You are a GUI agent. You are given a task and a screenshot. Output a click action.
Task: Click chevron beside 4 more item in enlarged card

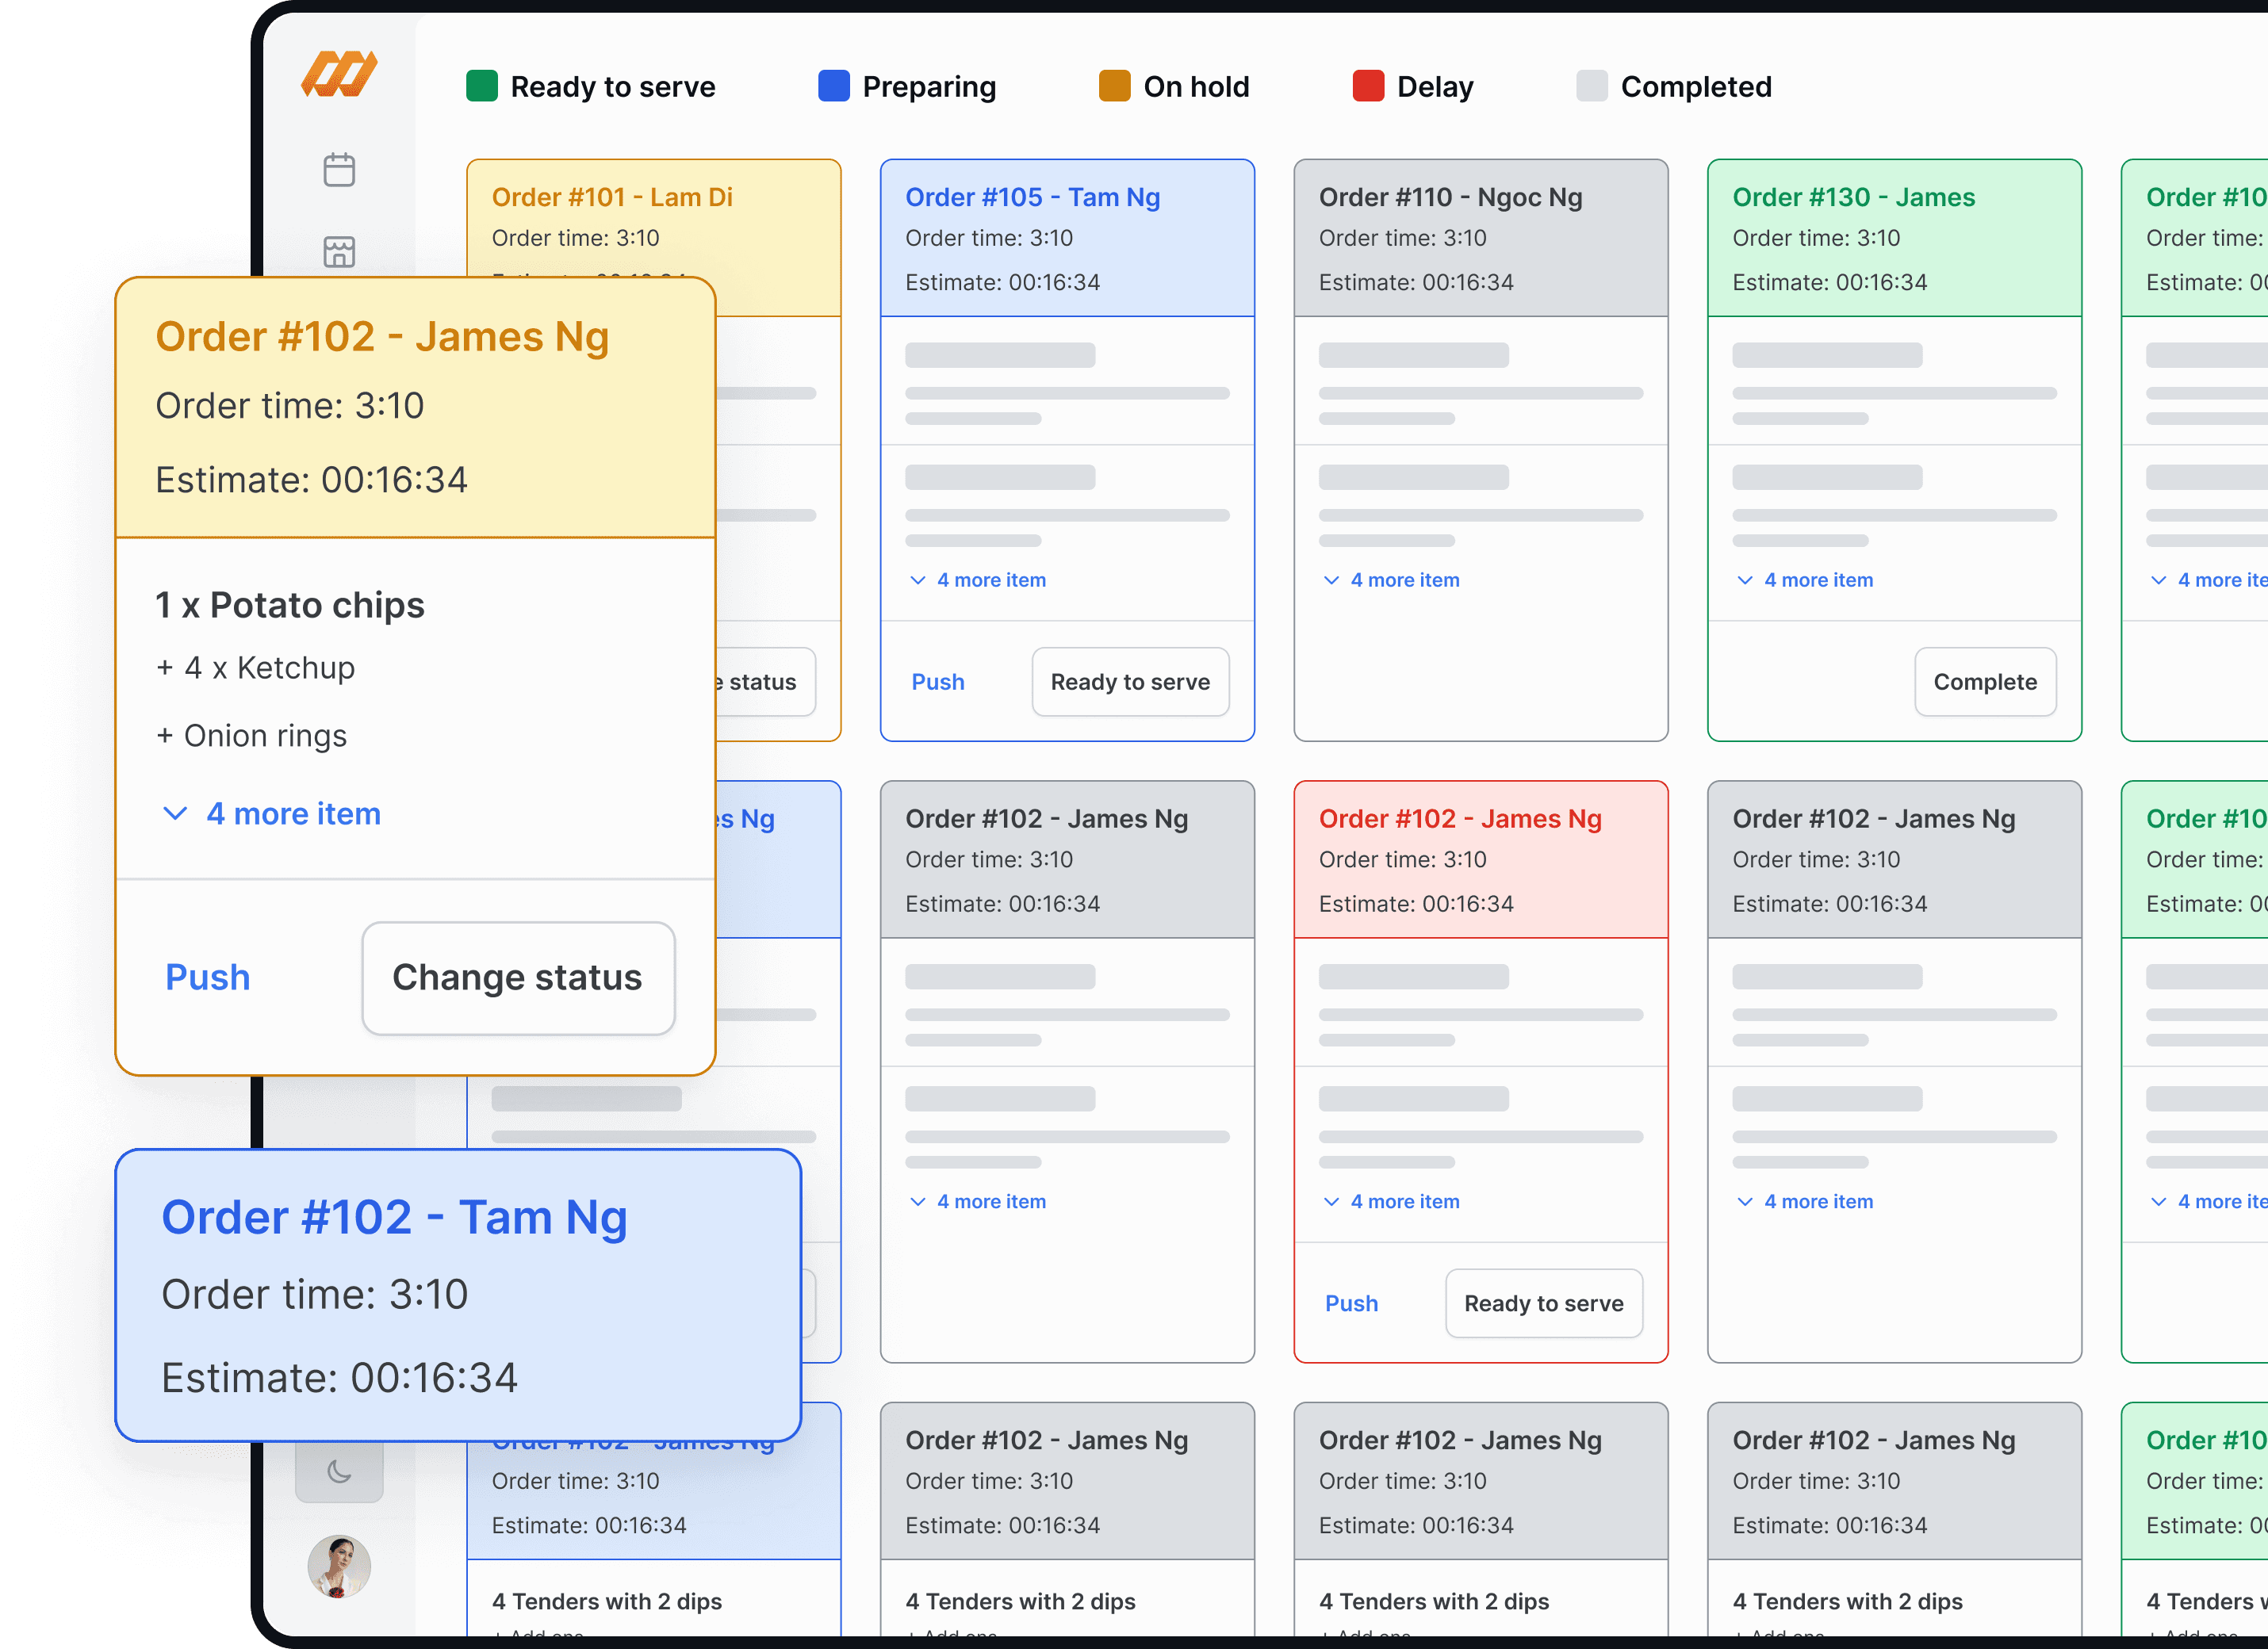(x=175, y=814)
